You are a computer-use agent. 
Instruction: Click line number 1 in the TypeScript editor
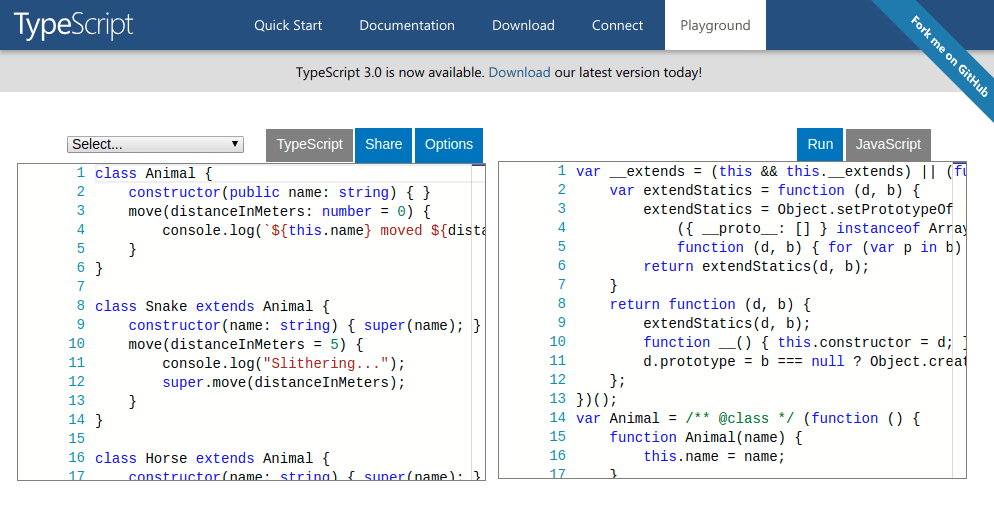tap(81, 173)
